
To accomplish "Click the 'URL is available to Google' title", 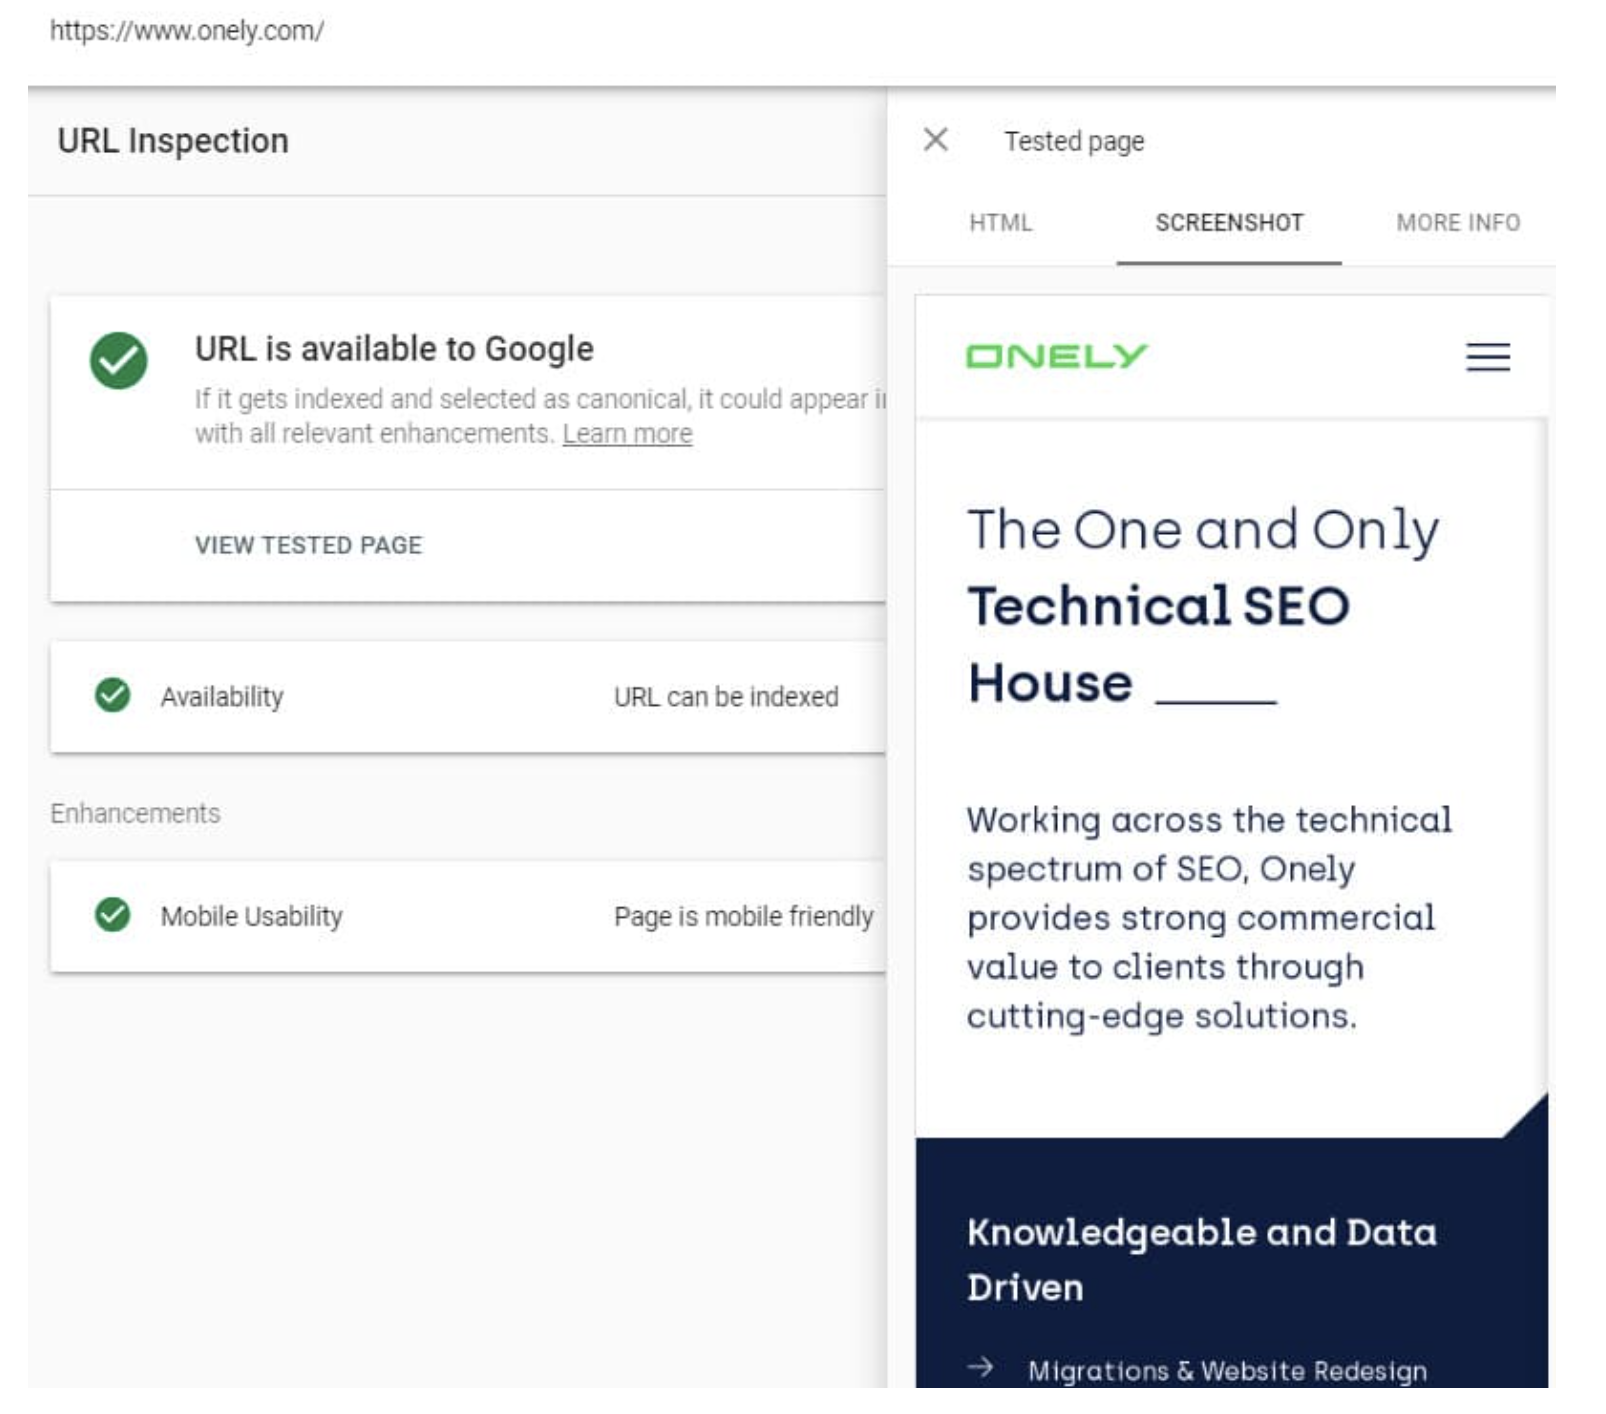I will (394, 349).
